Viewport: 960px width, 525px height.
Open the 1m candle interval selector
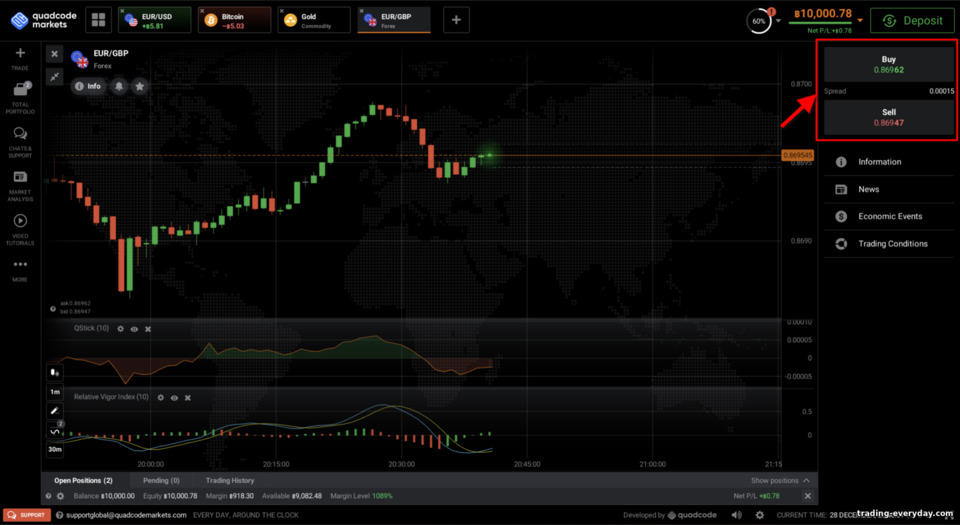point(55,392)
